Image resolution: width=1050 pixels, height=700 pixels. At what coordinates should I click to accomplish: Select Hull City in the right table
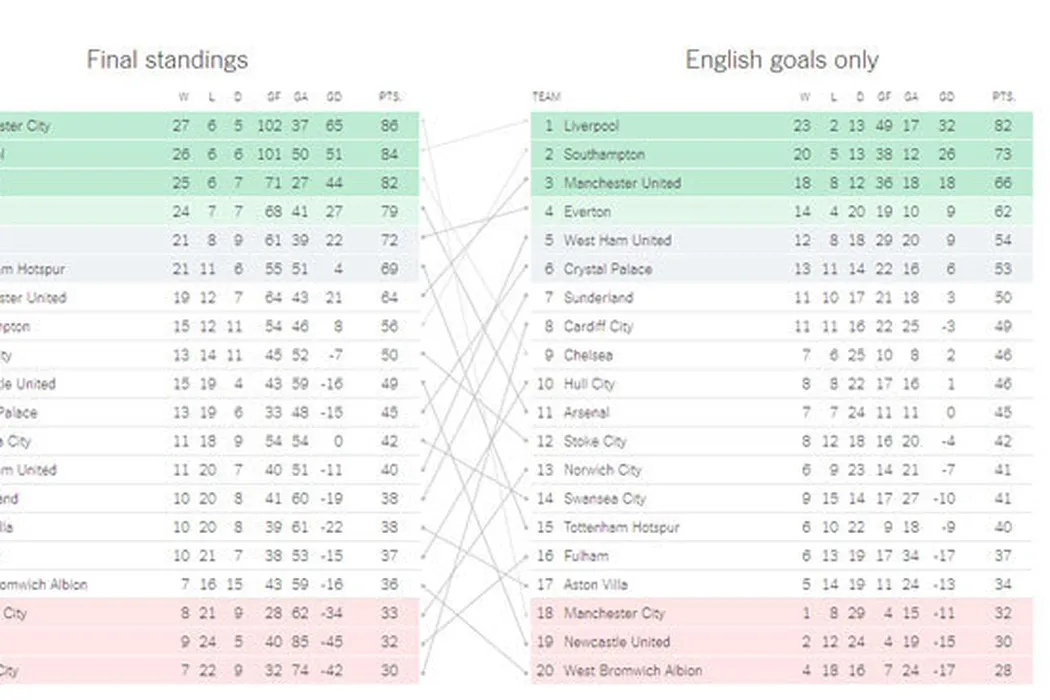(589, 384)
